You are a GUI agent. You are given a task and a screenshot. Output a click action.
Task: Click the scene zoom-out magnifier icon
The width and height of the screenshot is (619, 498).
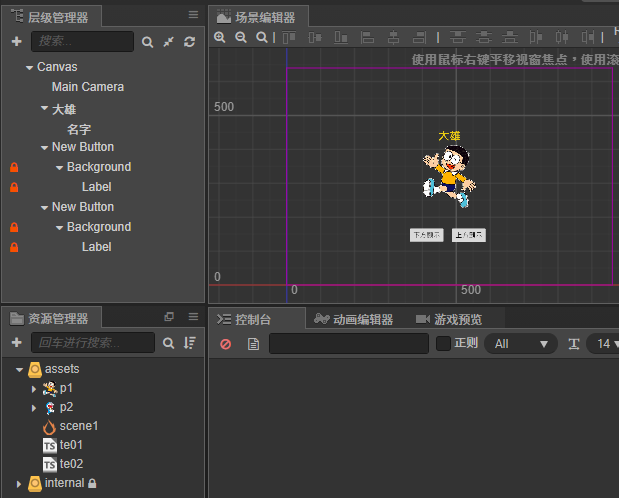click(x=241, y=38)
